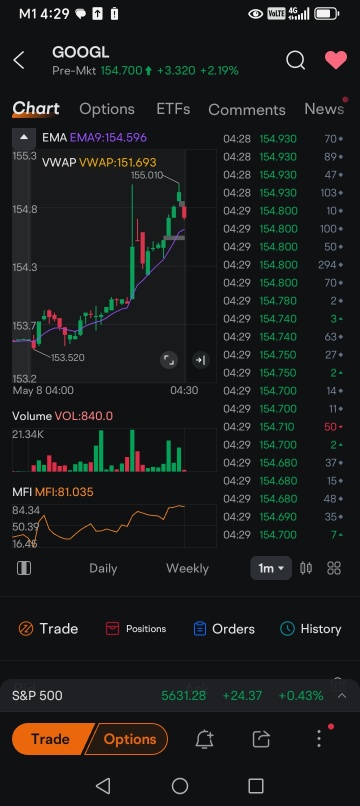The width and height of the screenshot is (360, 806).
Task: Open the Orders section
Action: pos(224,629)
